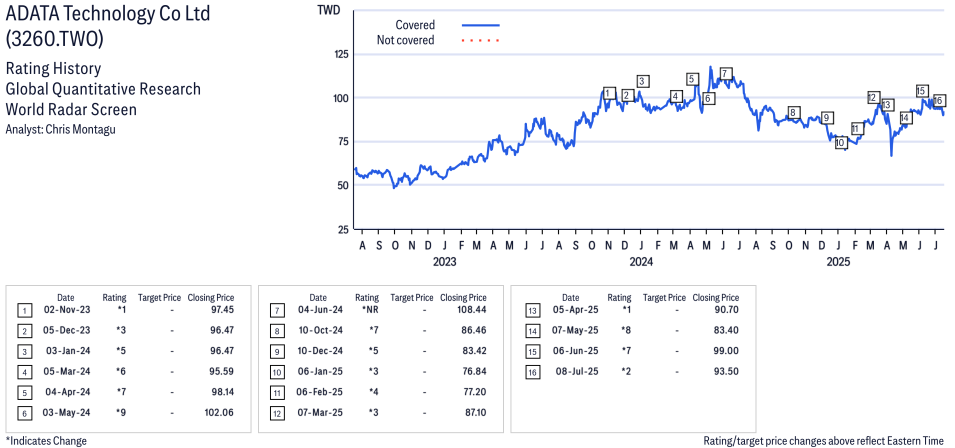Click the 2024 year label
955x448 pixels.
pos(641,262)
